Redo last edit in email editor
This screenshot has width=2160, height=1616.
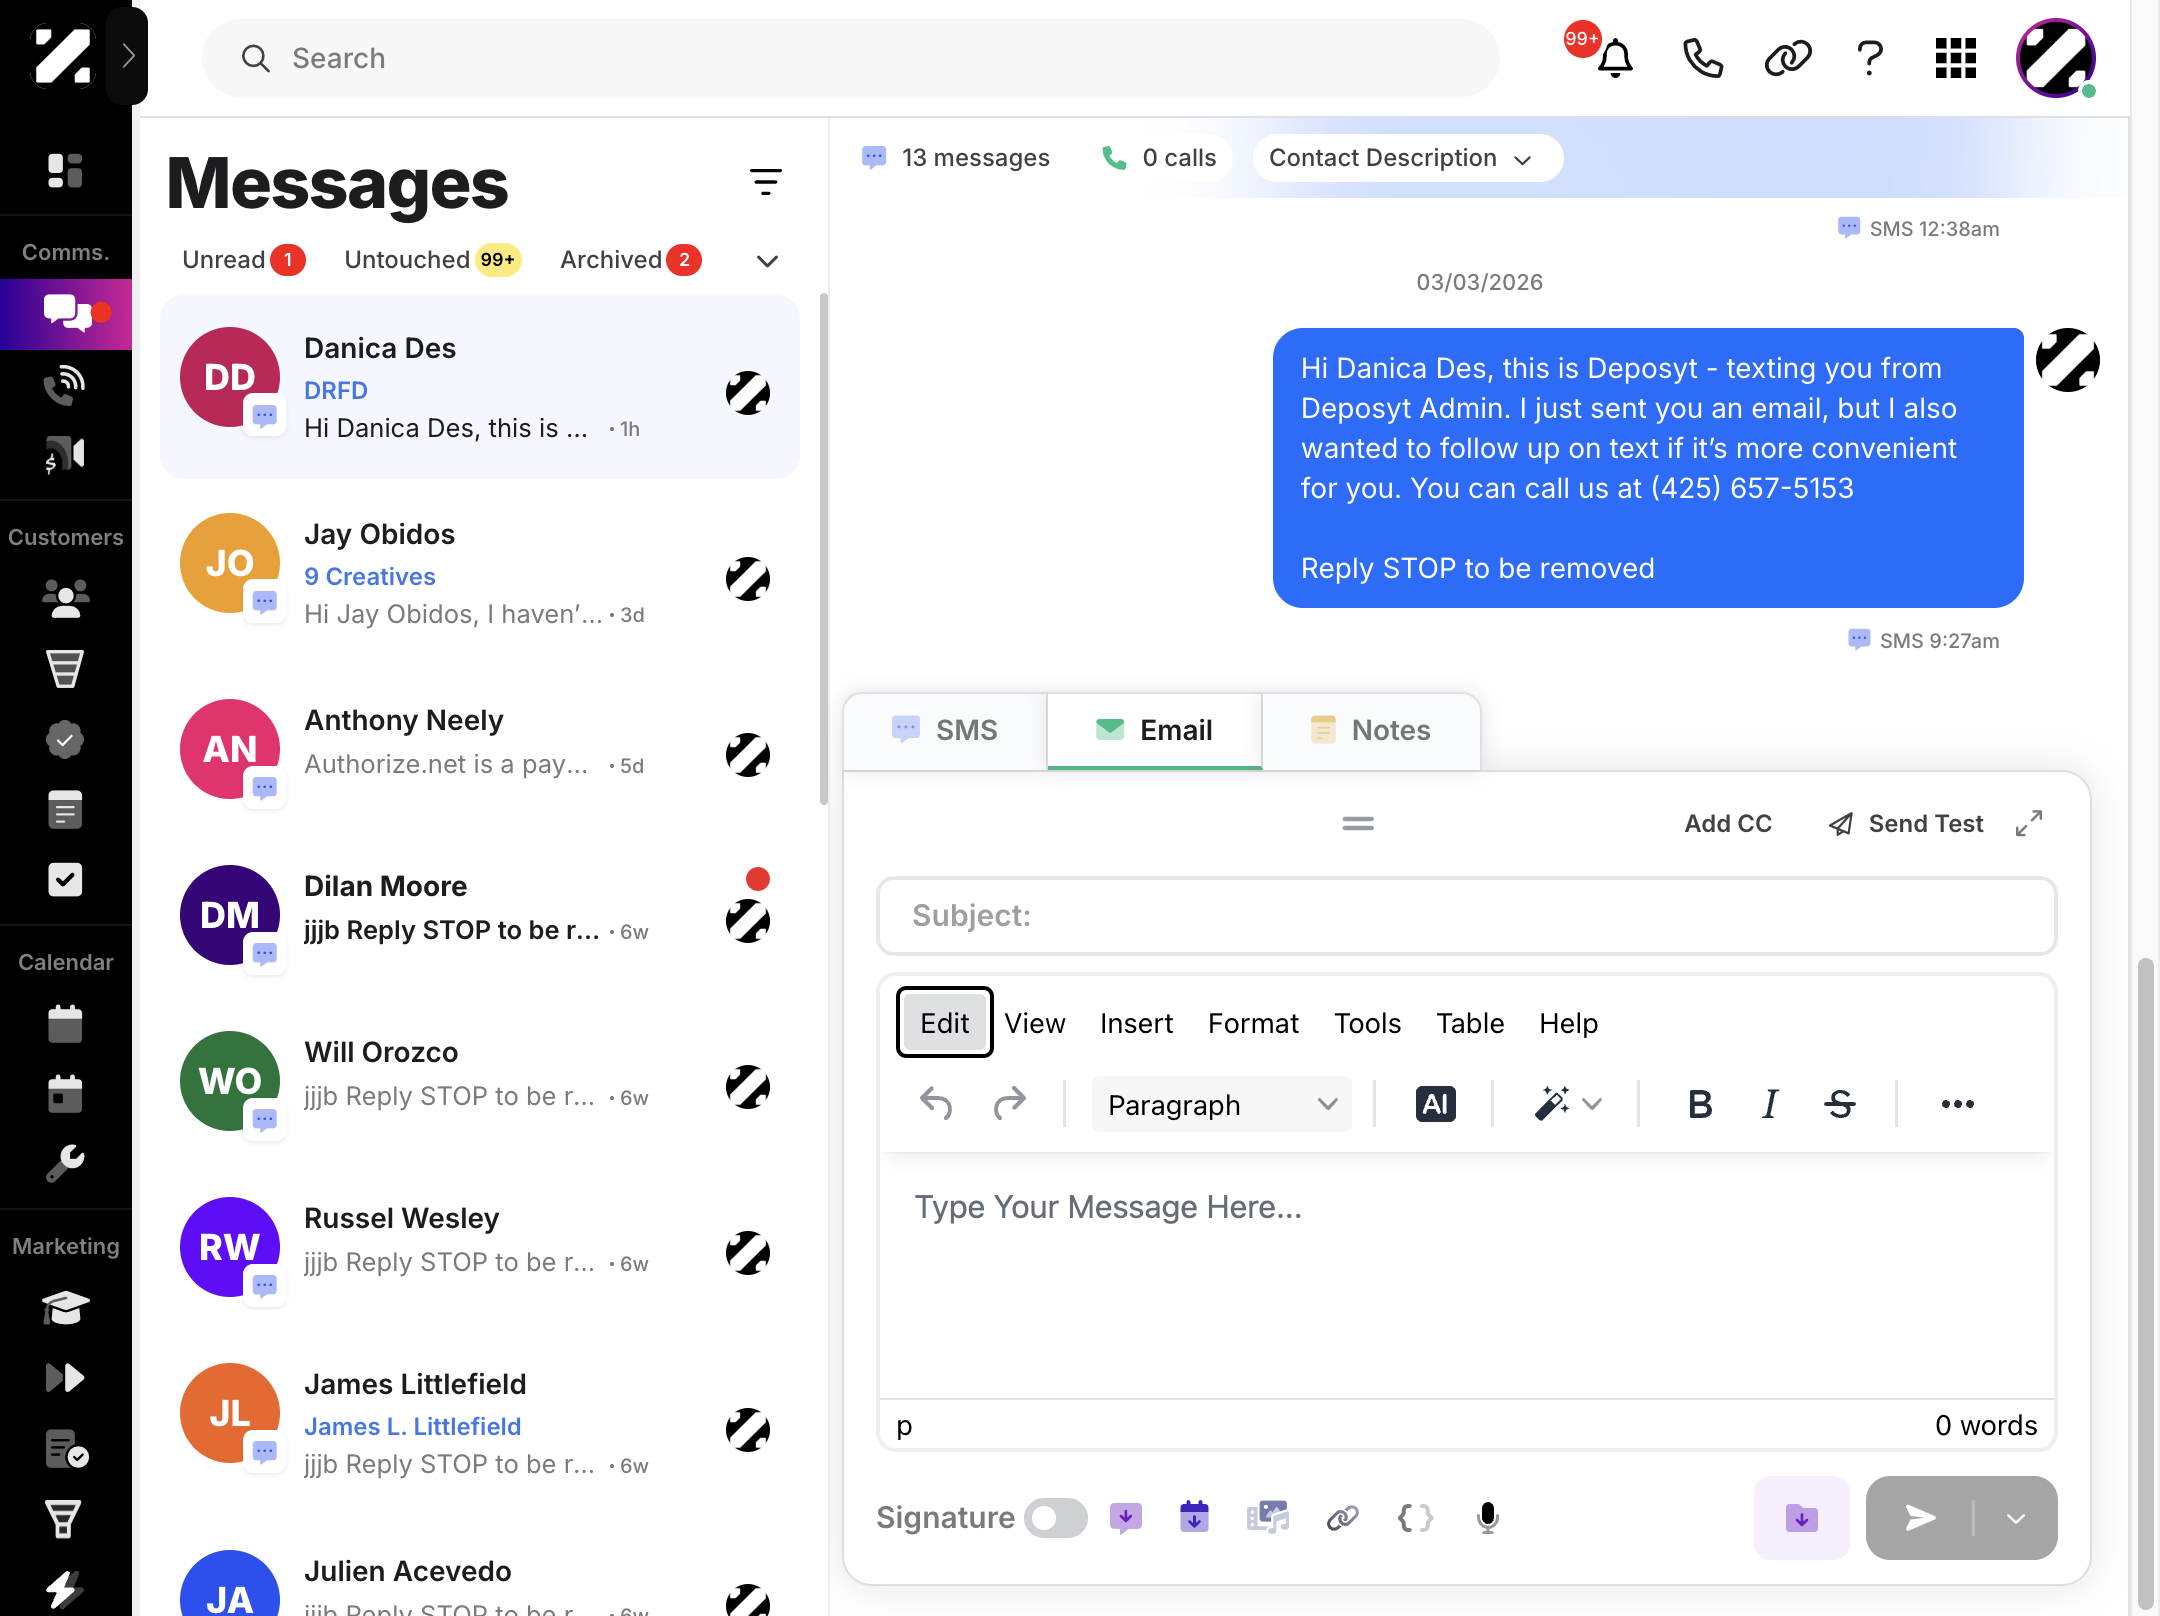coord(1010,1104)
